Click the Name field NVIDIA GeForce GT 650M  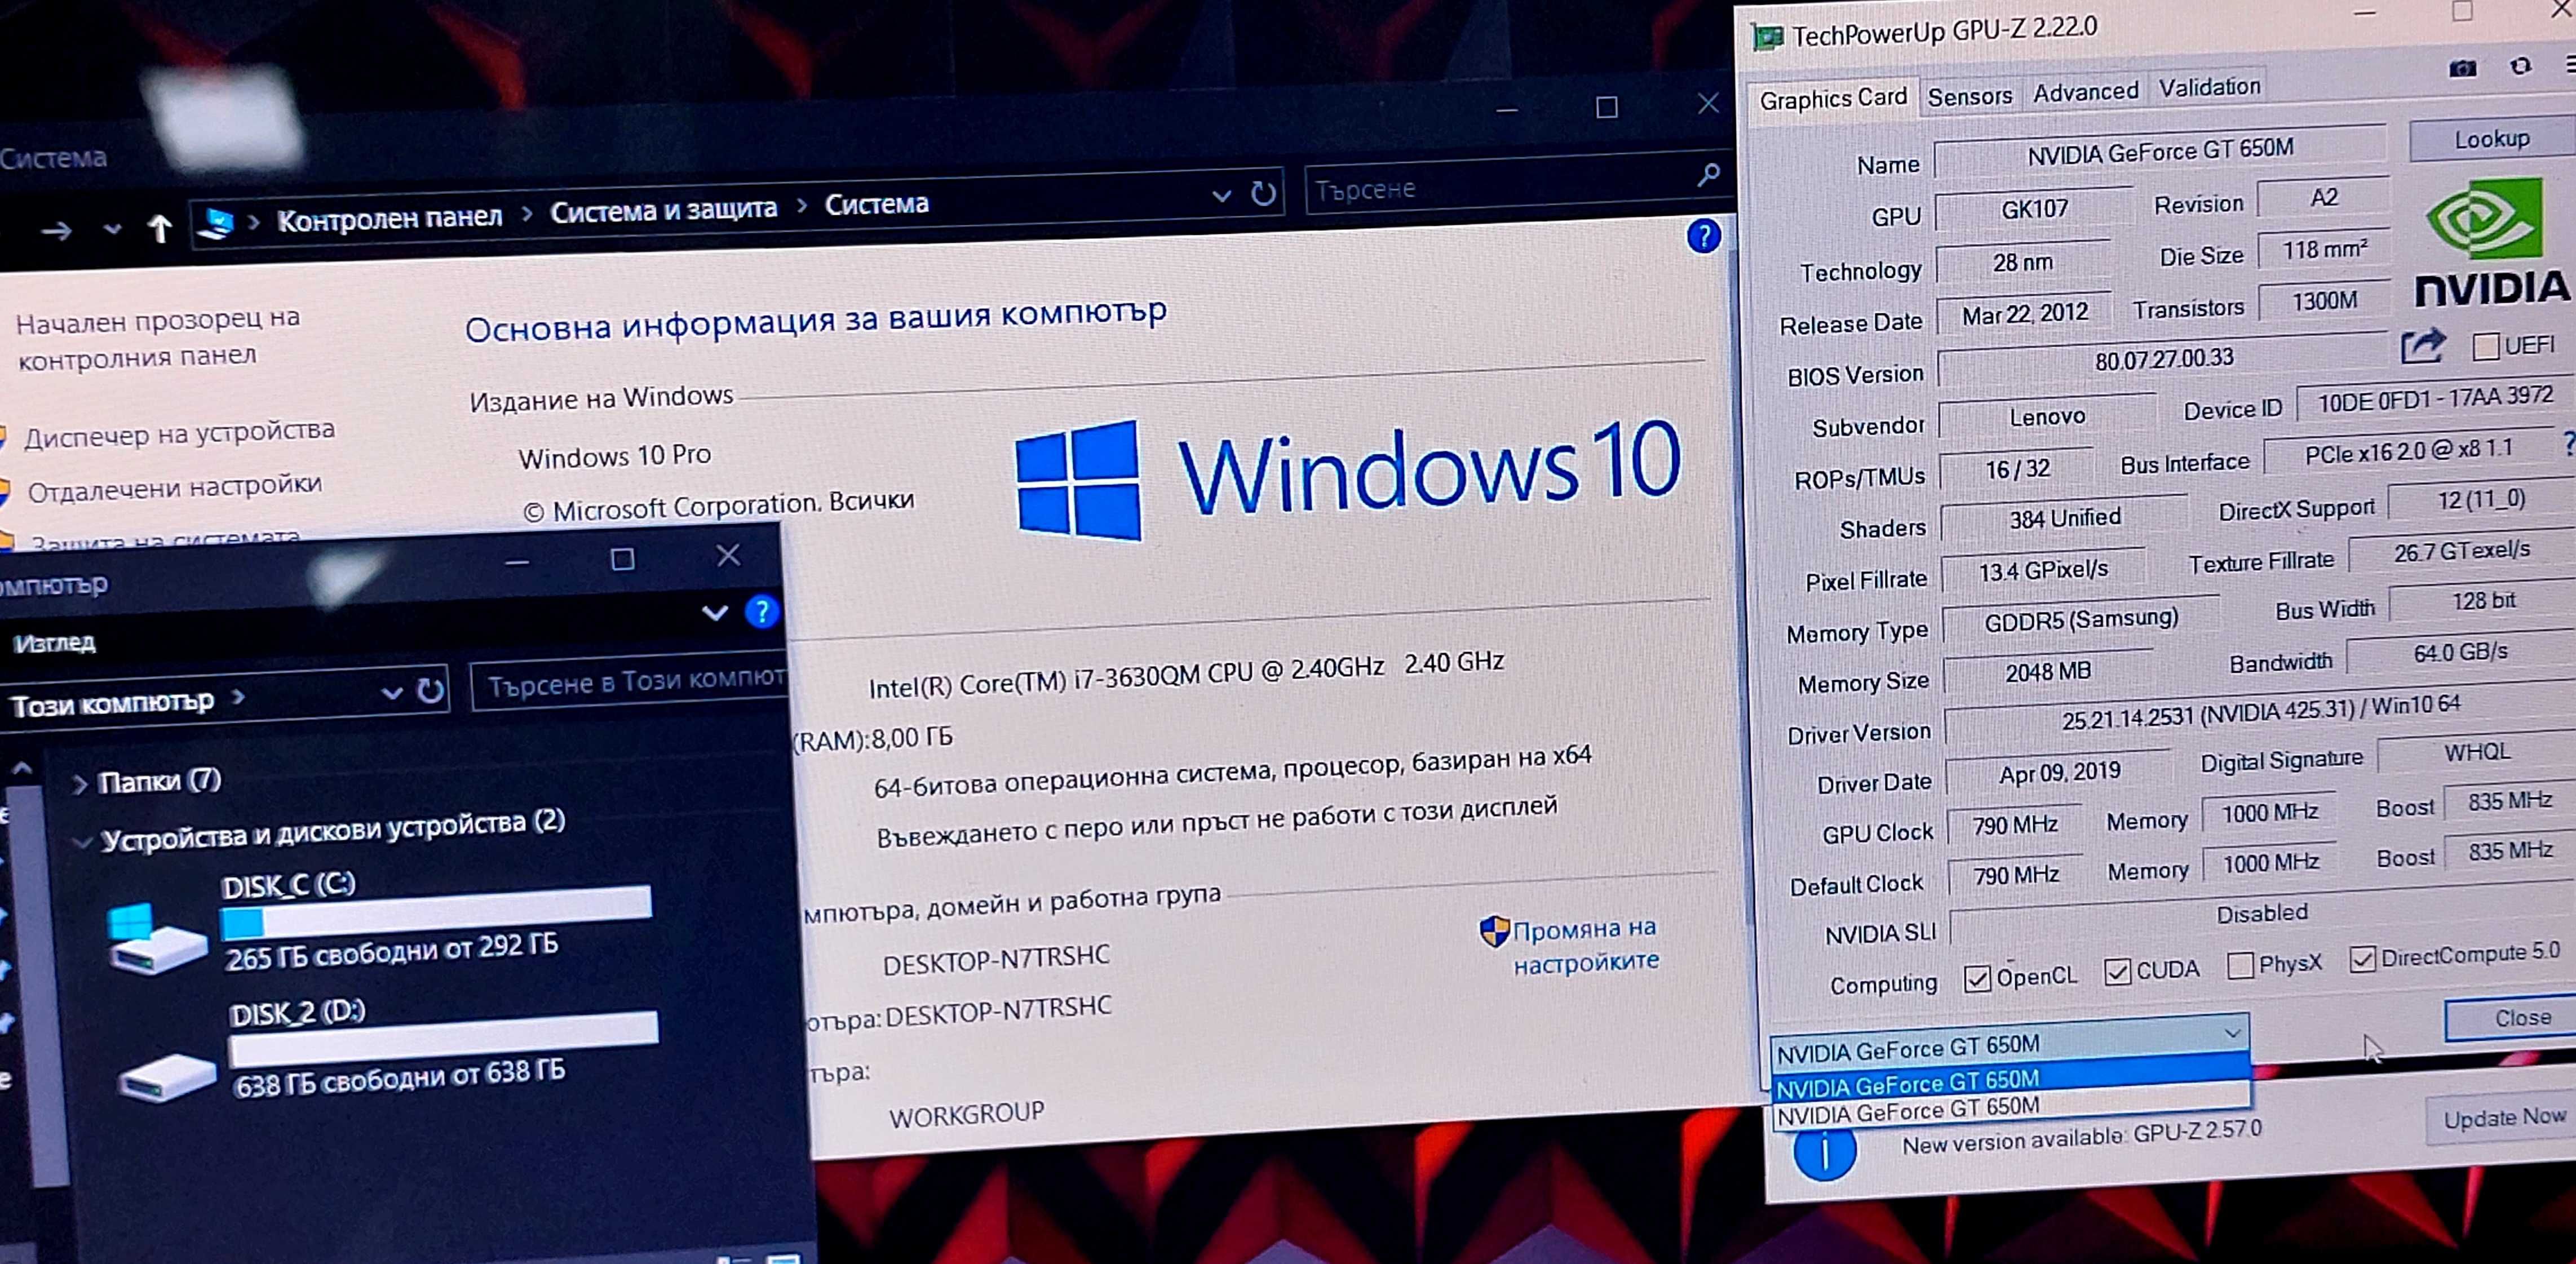click(2160, 151)
